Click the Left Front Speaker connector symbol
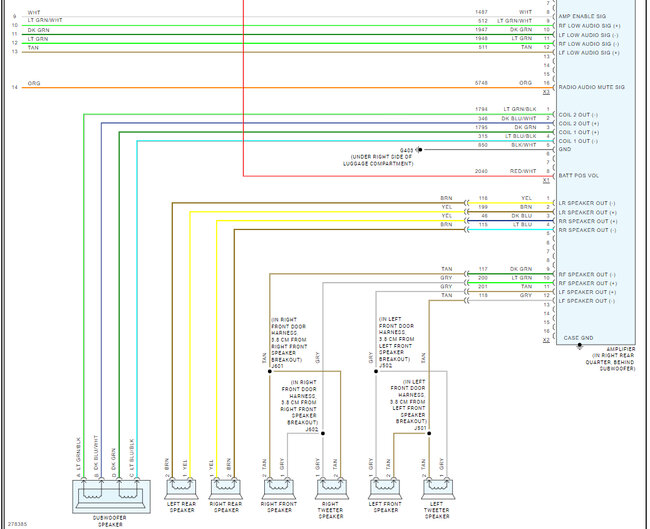This screenshot has height=529, width=650. 385,489
